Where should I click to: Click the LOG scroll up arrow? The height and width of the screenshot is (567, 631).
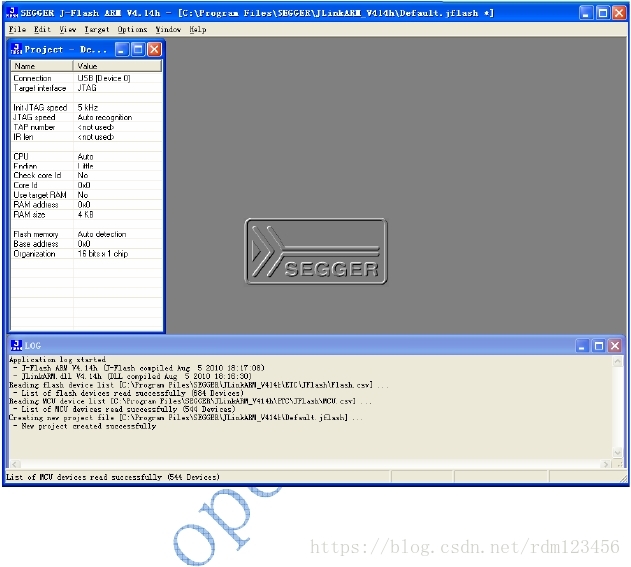618,361
